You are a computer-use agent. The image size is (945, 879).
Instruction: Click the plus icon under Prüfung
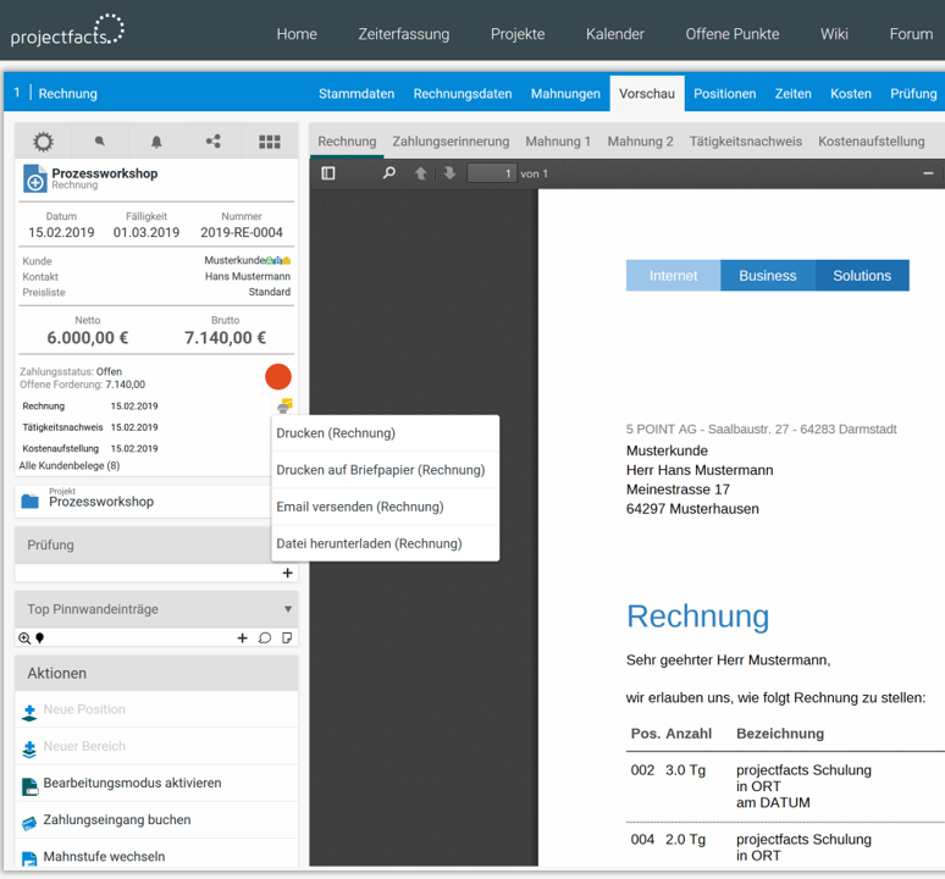287,573
